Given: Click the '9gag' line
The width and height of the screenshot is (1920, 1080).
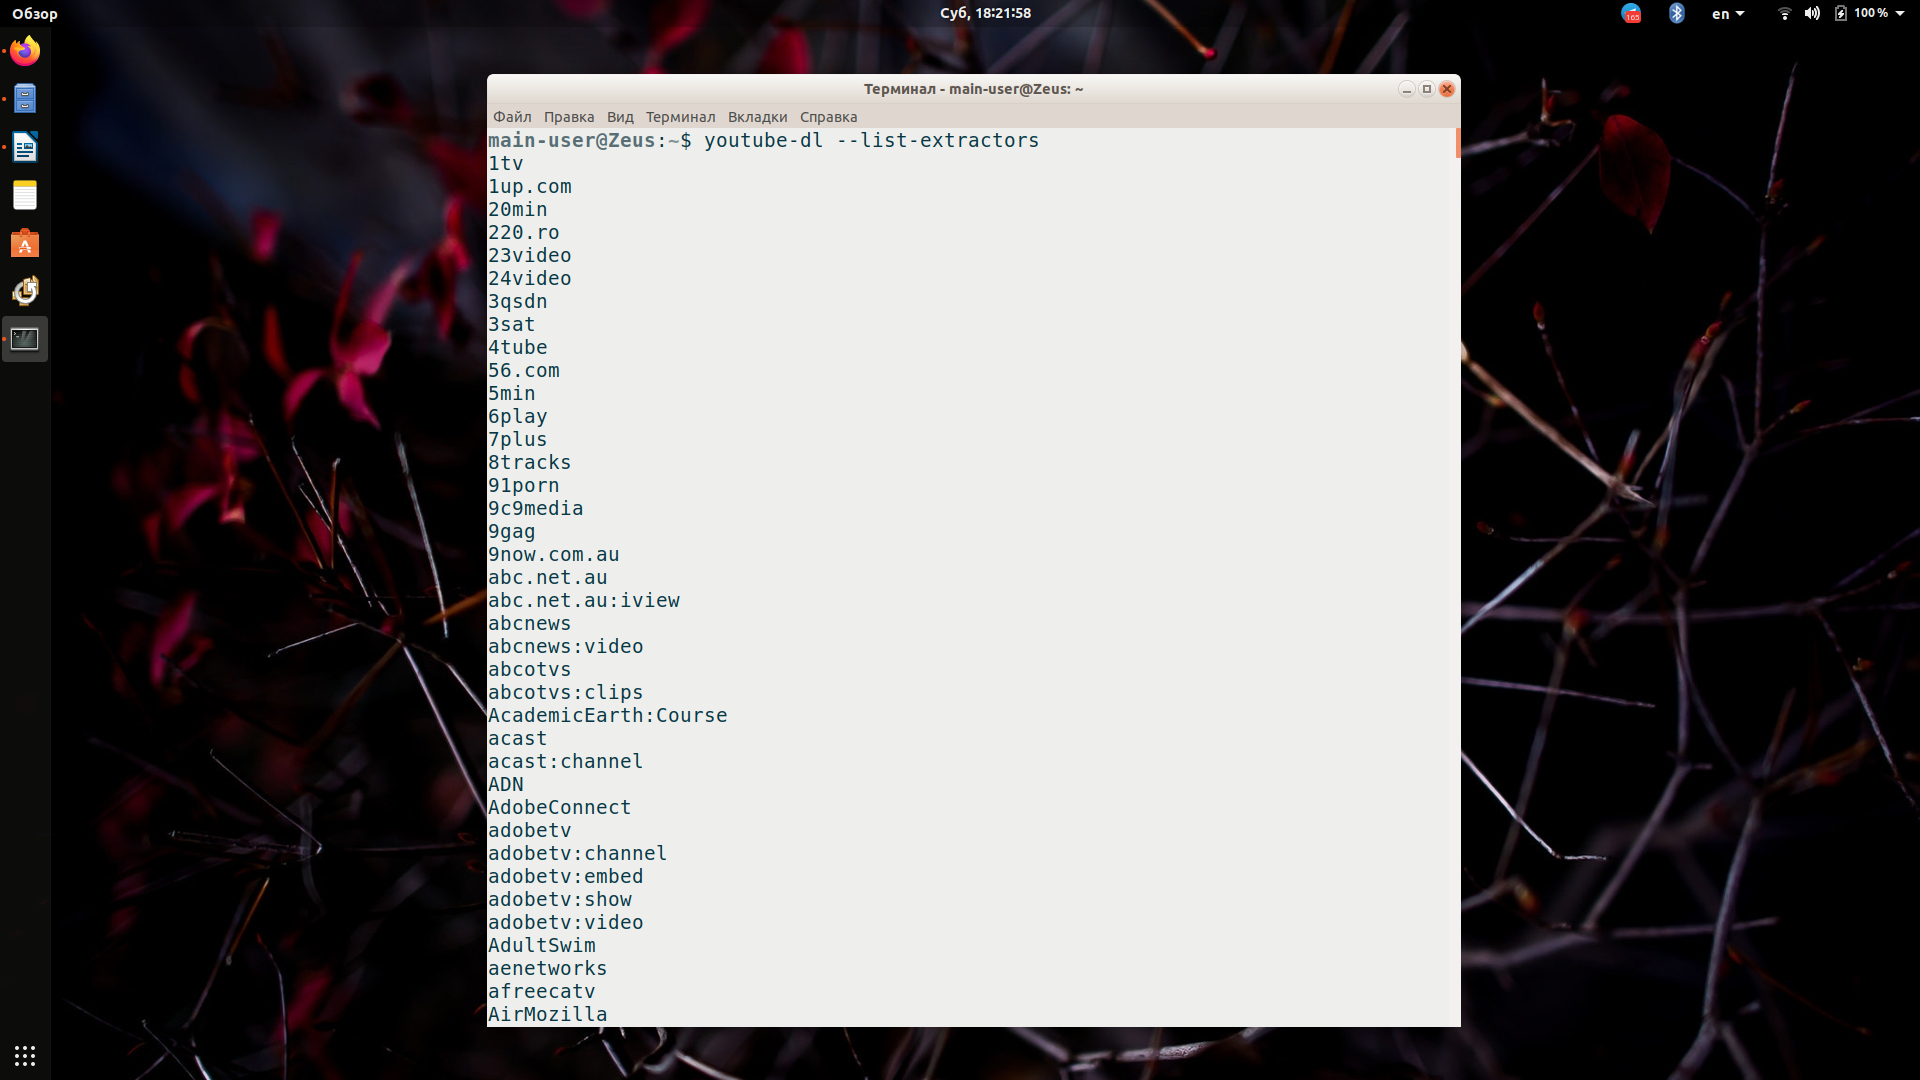Looking at the screenshot, I should point(511,532).
